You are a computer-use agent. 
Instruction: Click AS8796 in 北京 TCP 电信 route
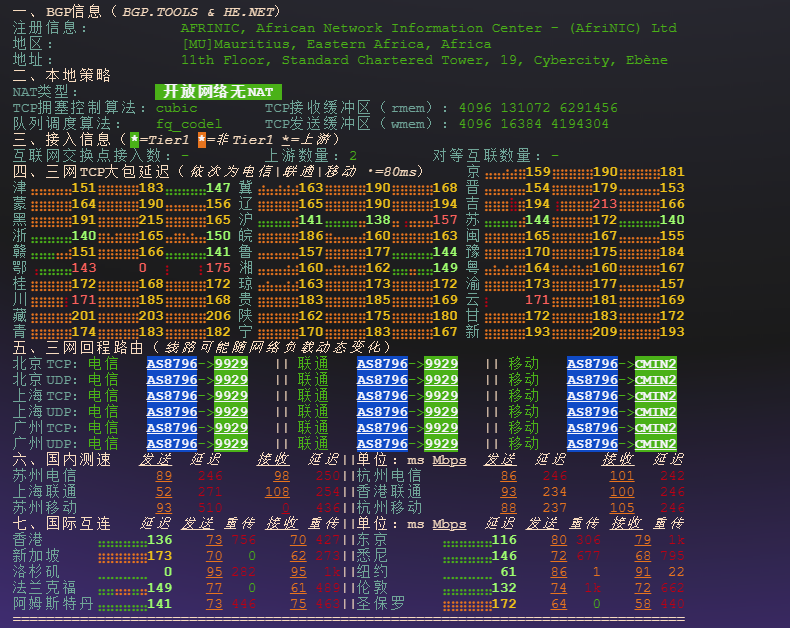[x=172, y=364]
